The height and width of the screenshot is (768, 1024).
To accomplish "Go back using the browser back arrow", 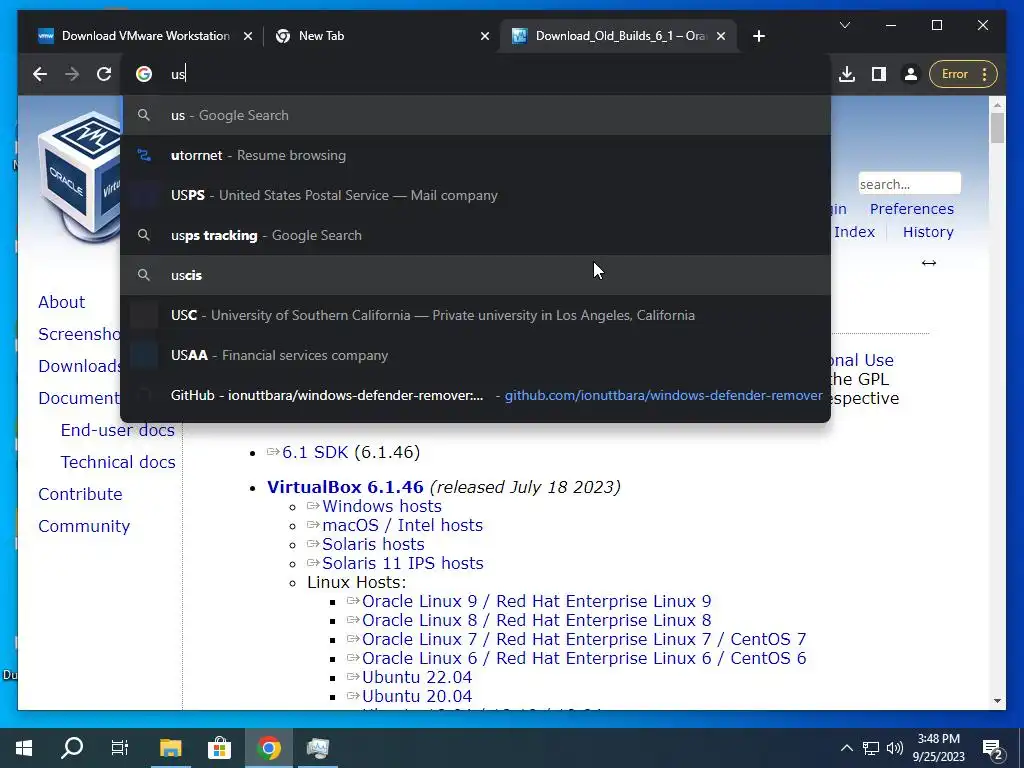I will point(40,74).
